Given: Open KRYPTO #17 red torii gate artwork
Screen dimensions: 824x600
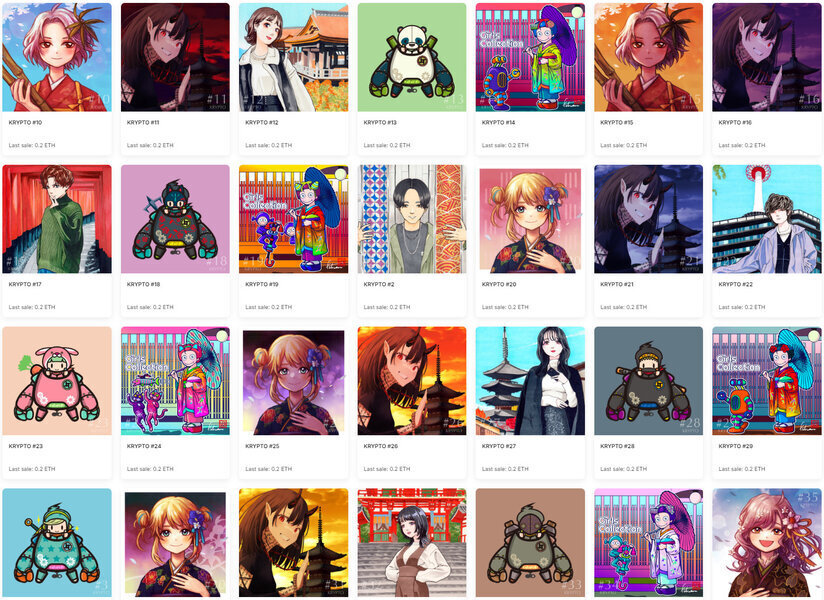Looking at the screenshot, I should point(57,219).
